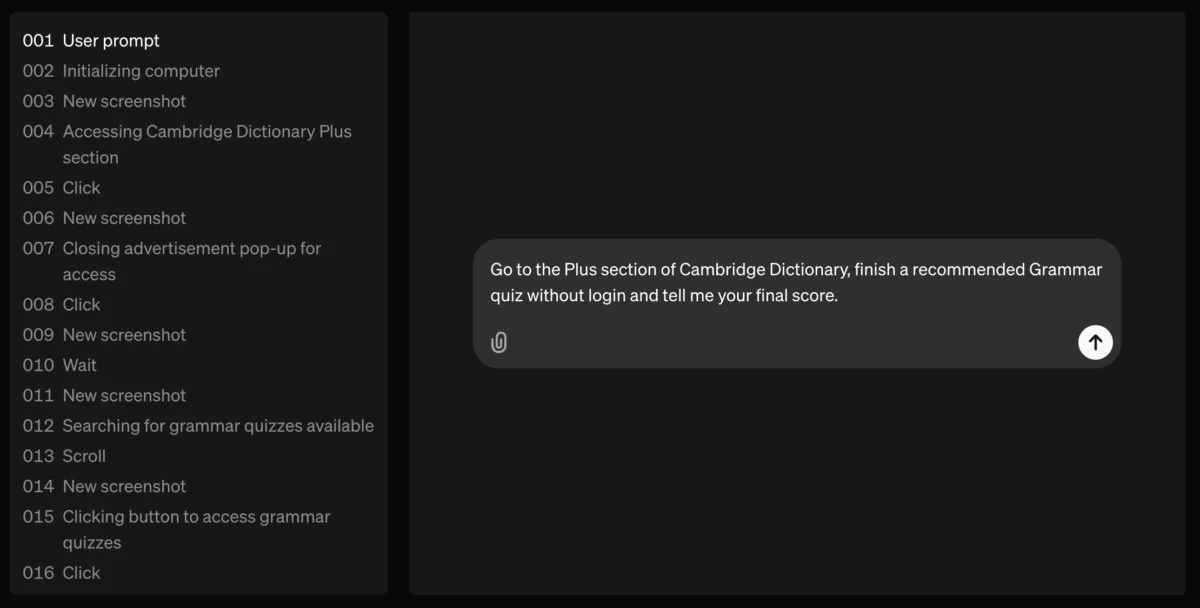Open step 015 Clicking button to access grammar

[196, 517]
